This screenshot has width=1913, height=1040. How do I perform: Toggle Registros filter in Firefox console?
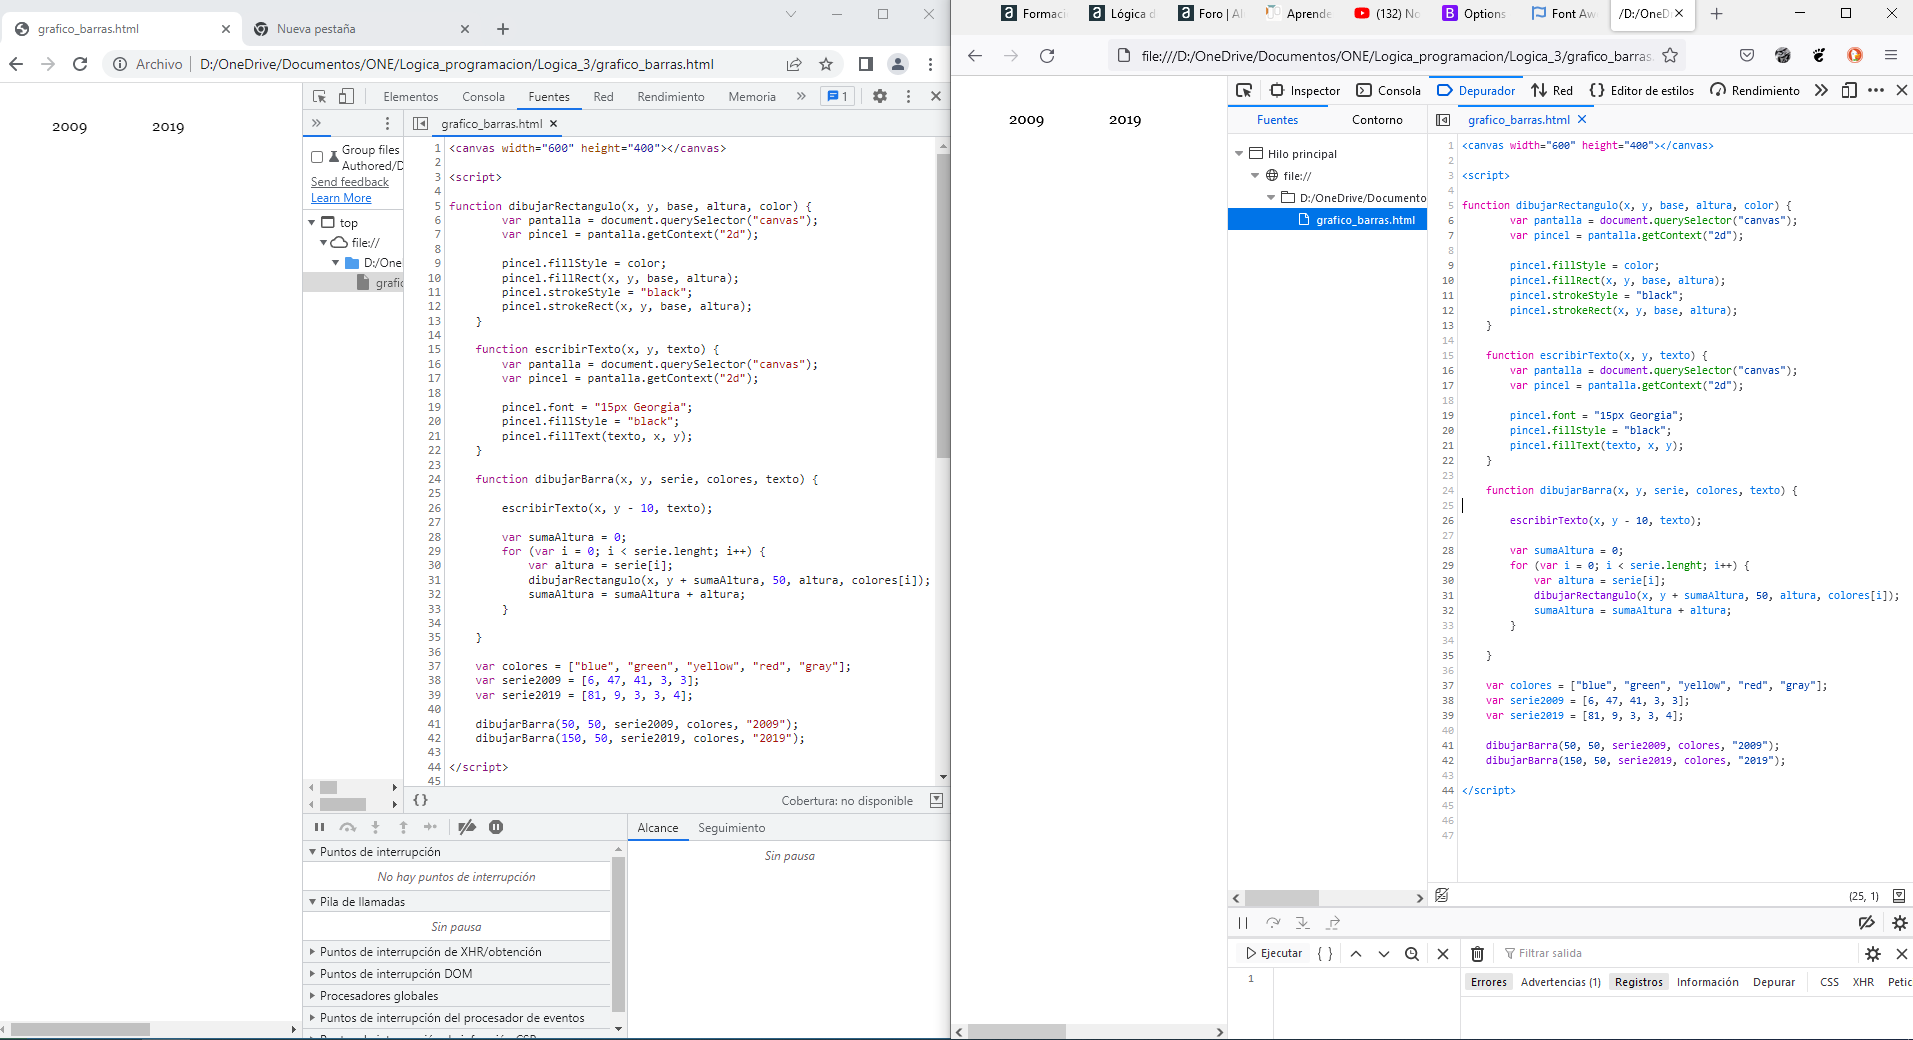[x=1638, y=982]
